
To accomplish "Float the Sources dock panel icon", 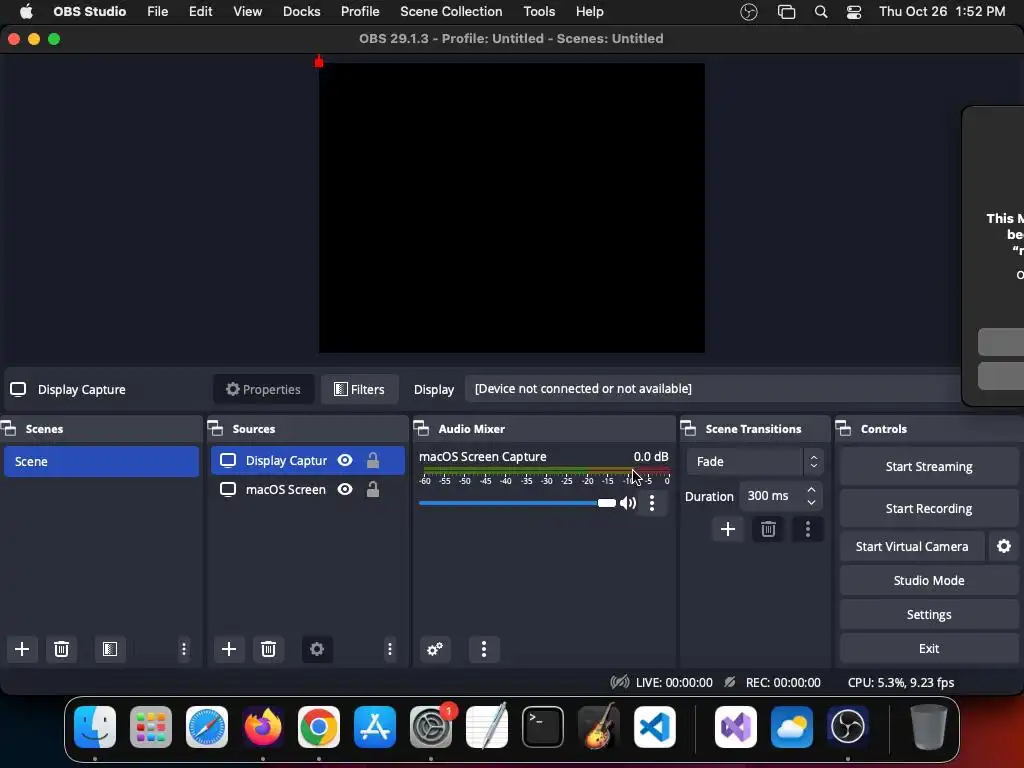I will point(216,428).
